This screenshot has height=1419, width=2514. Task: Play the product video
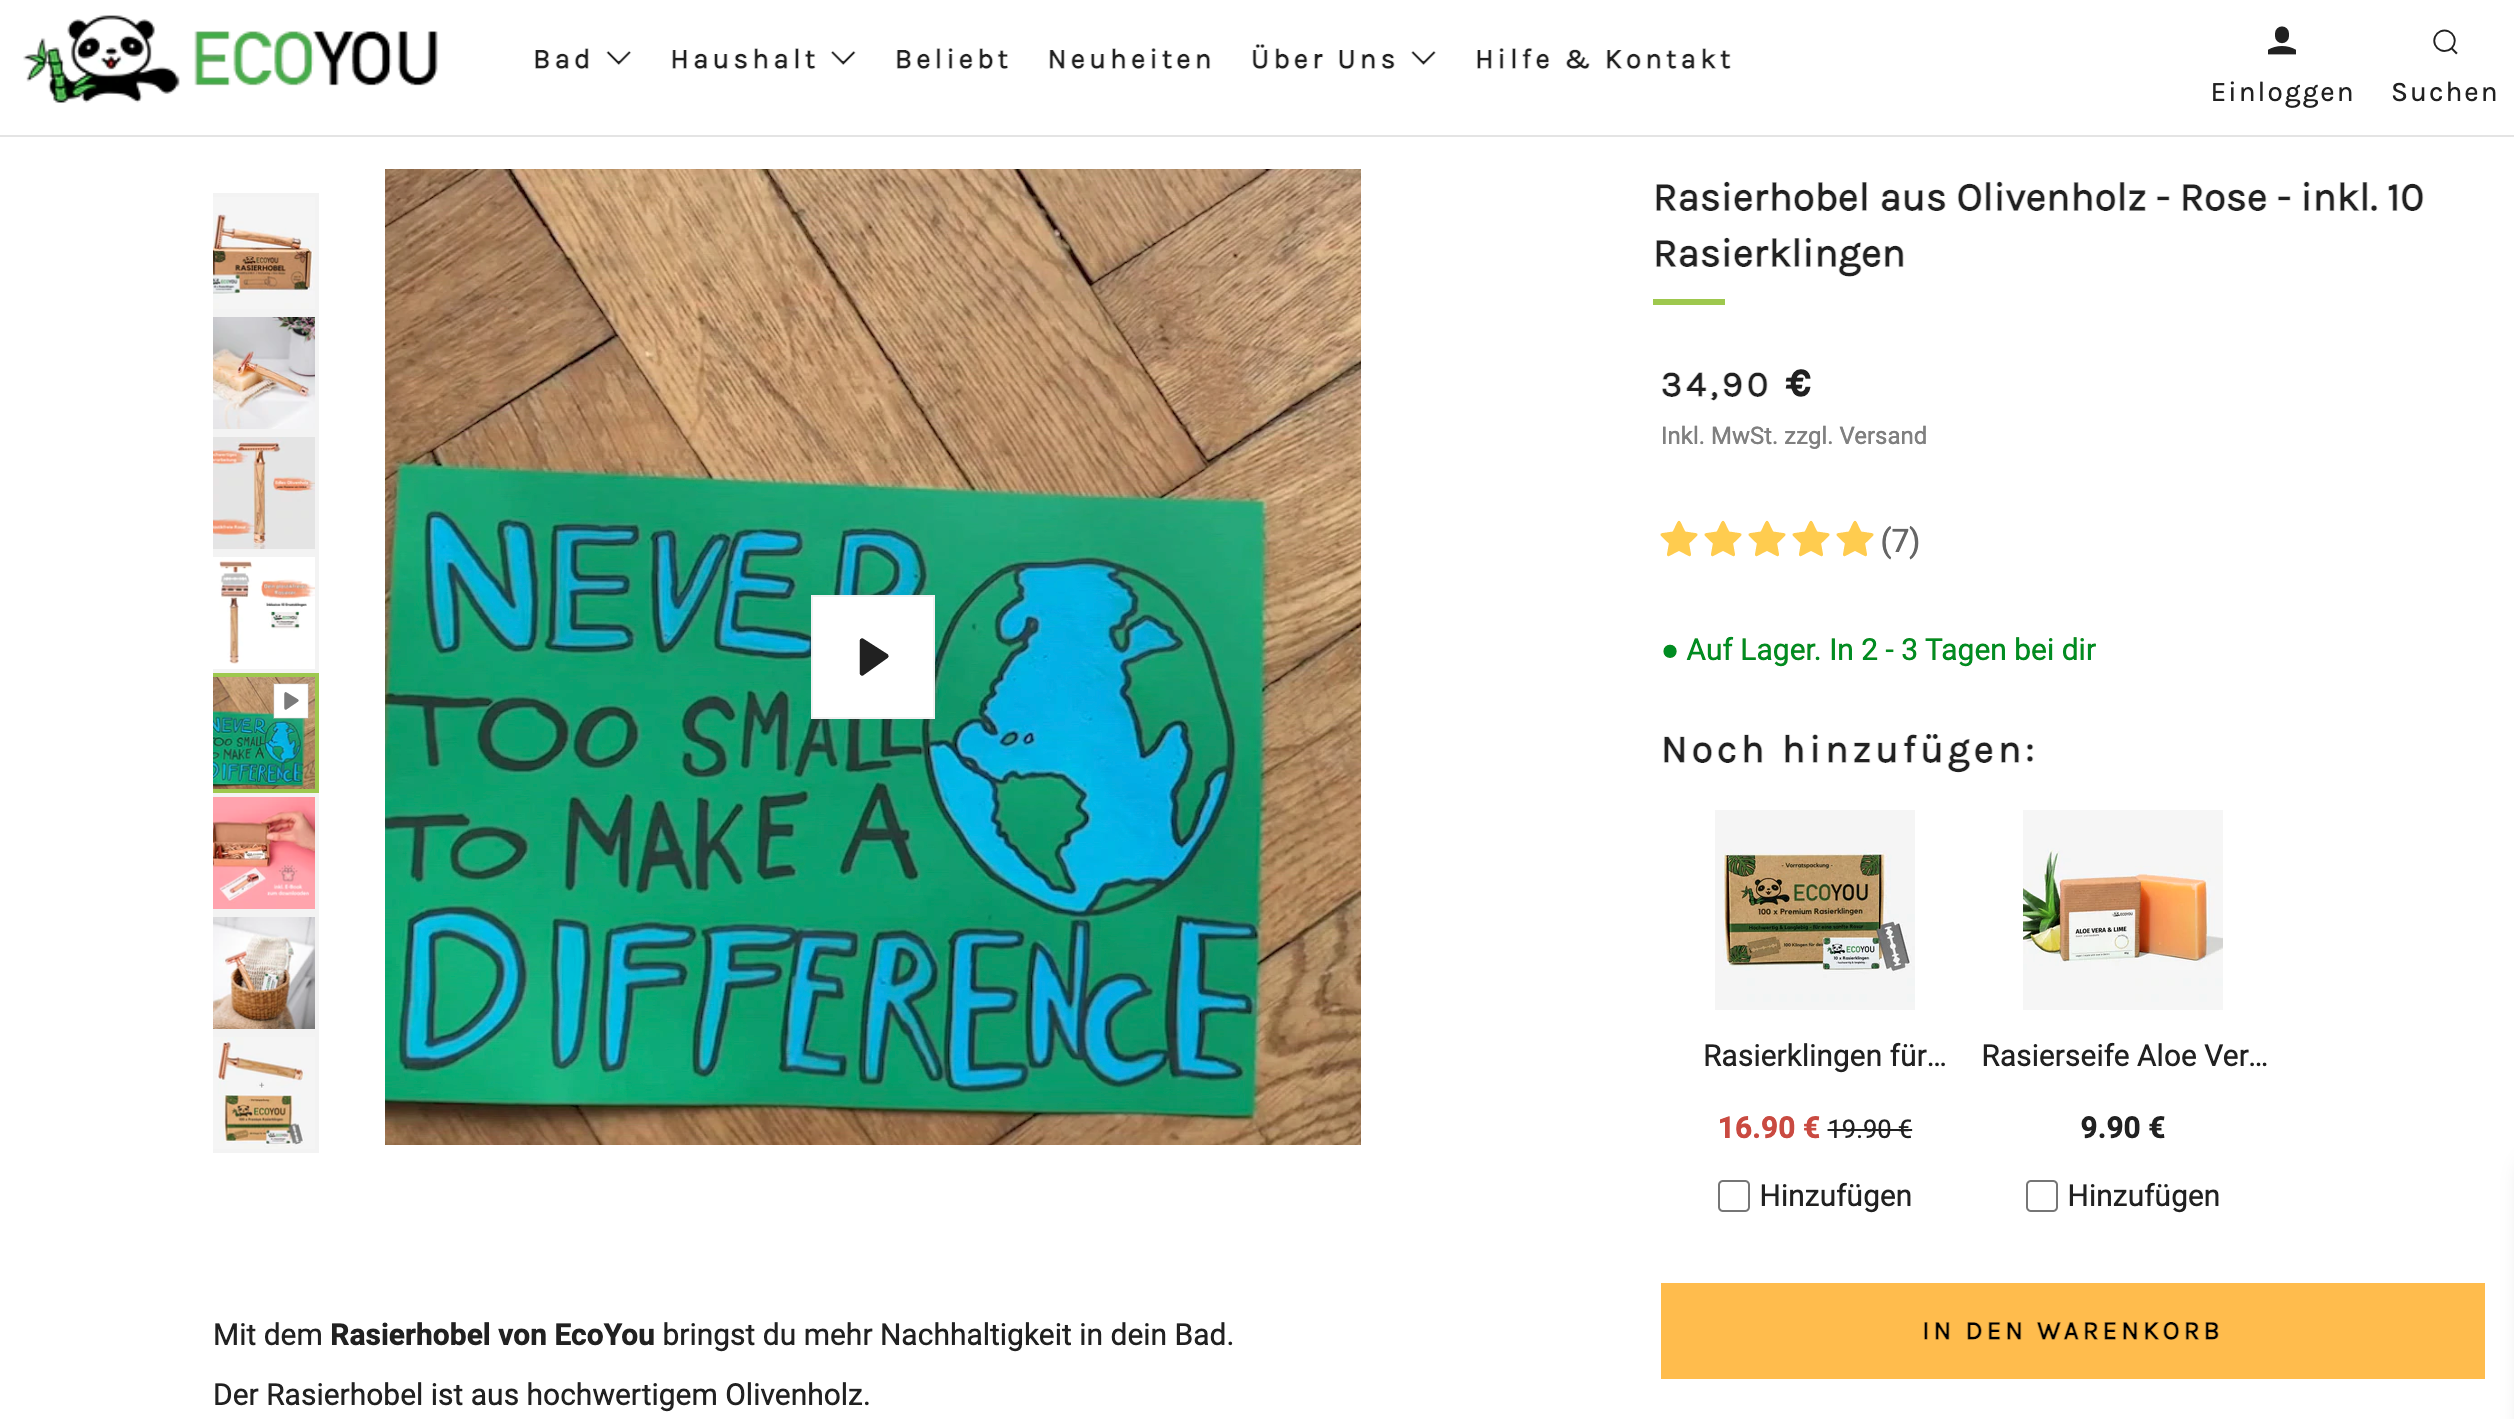coord(872,657)
